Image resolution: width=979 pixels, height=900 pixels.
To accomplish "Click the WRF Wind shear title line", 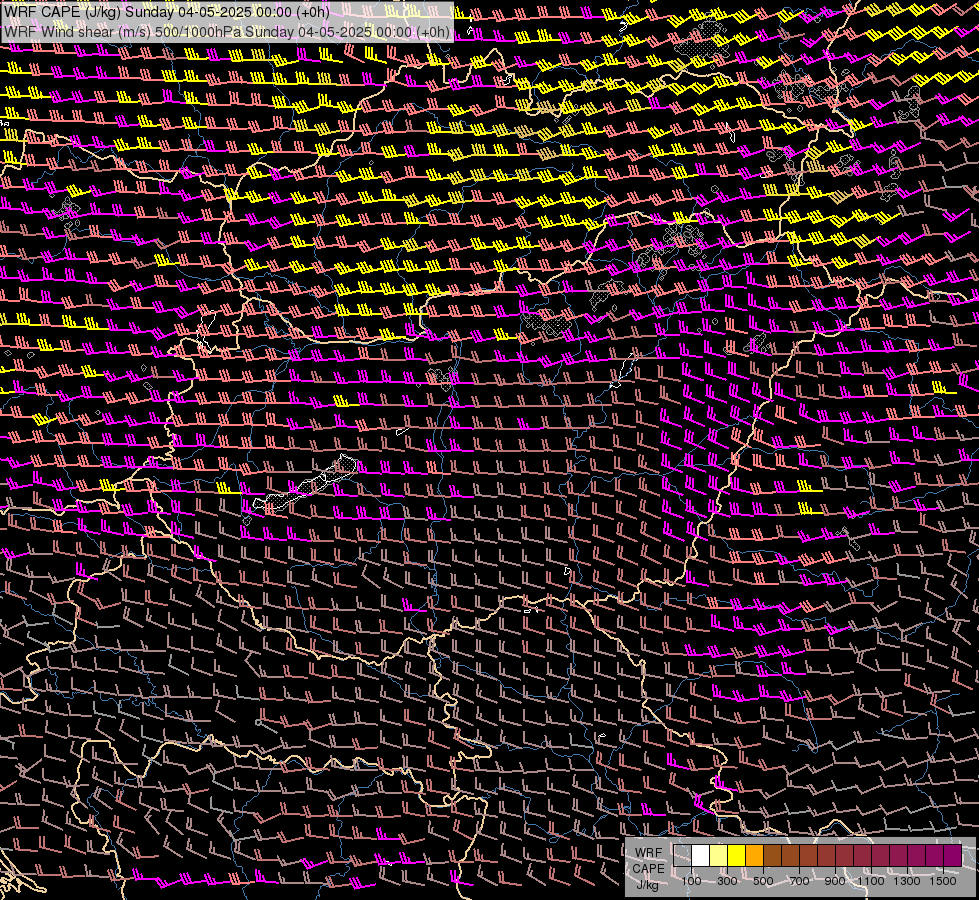I will (227, 32).
